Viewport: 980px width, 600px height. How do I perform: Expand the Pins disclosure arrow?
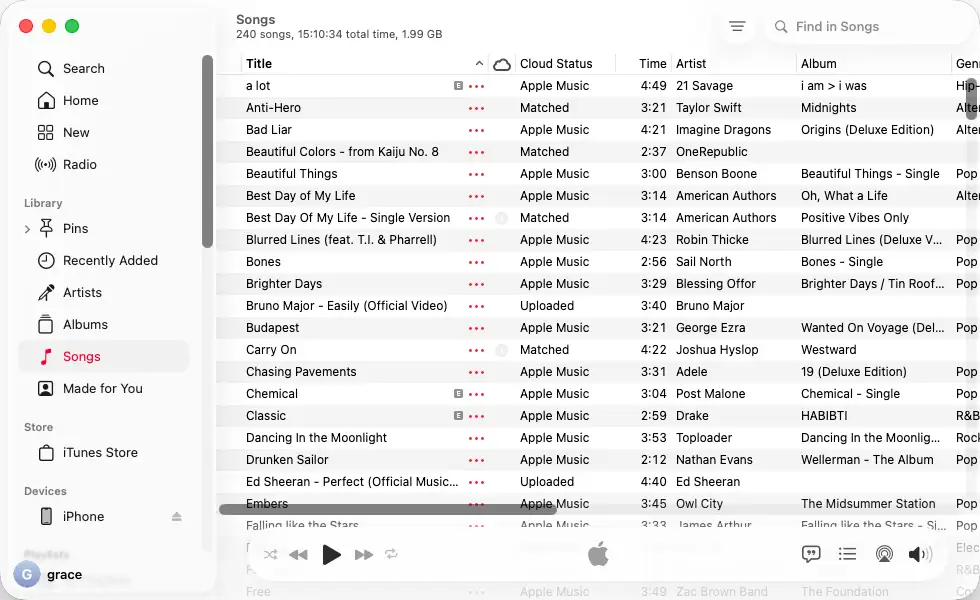tap(28, 229)
